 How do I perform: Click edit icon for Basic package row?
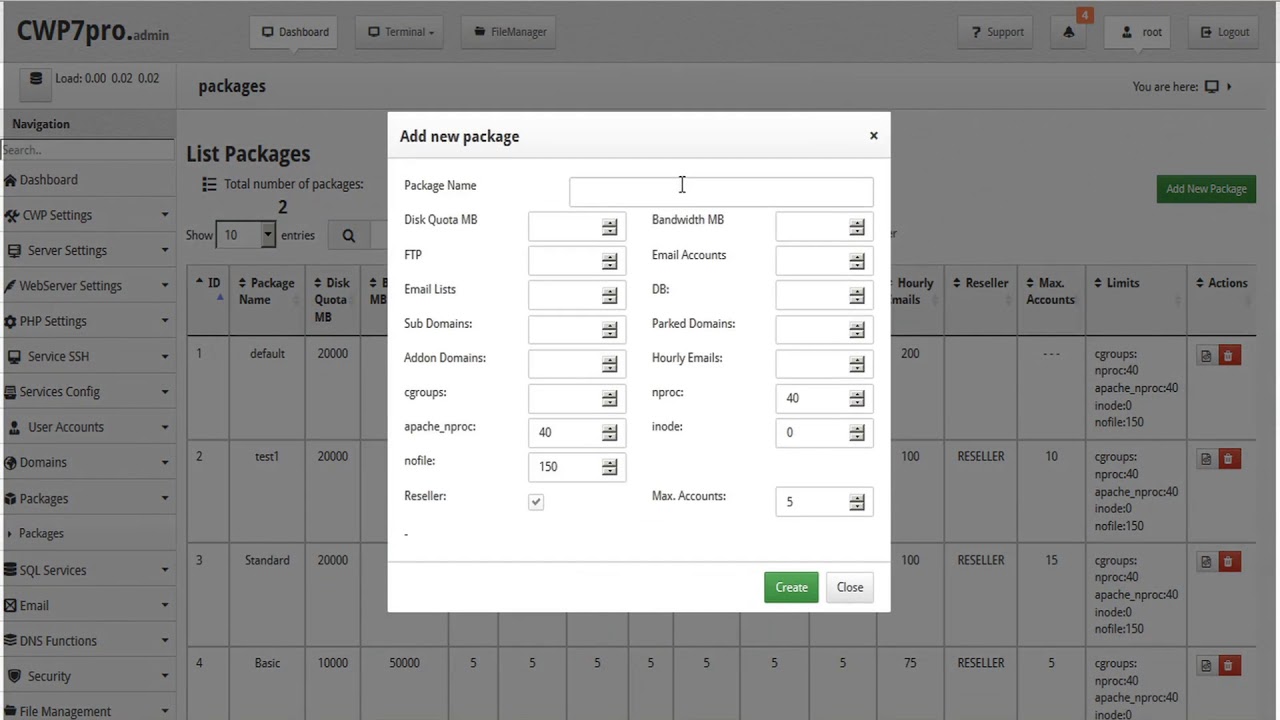click(x=1206, y=665)
